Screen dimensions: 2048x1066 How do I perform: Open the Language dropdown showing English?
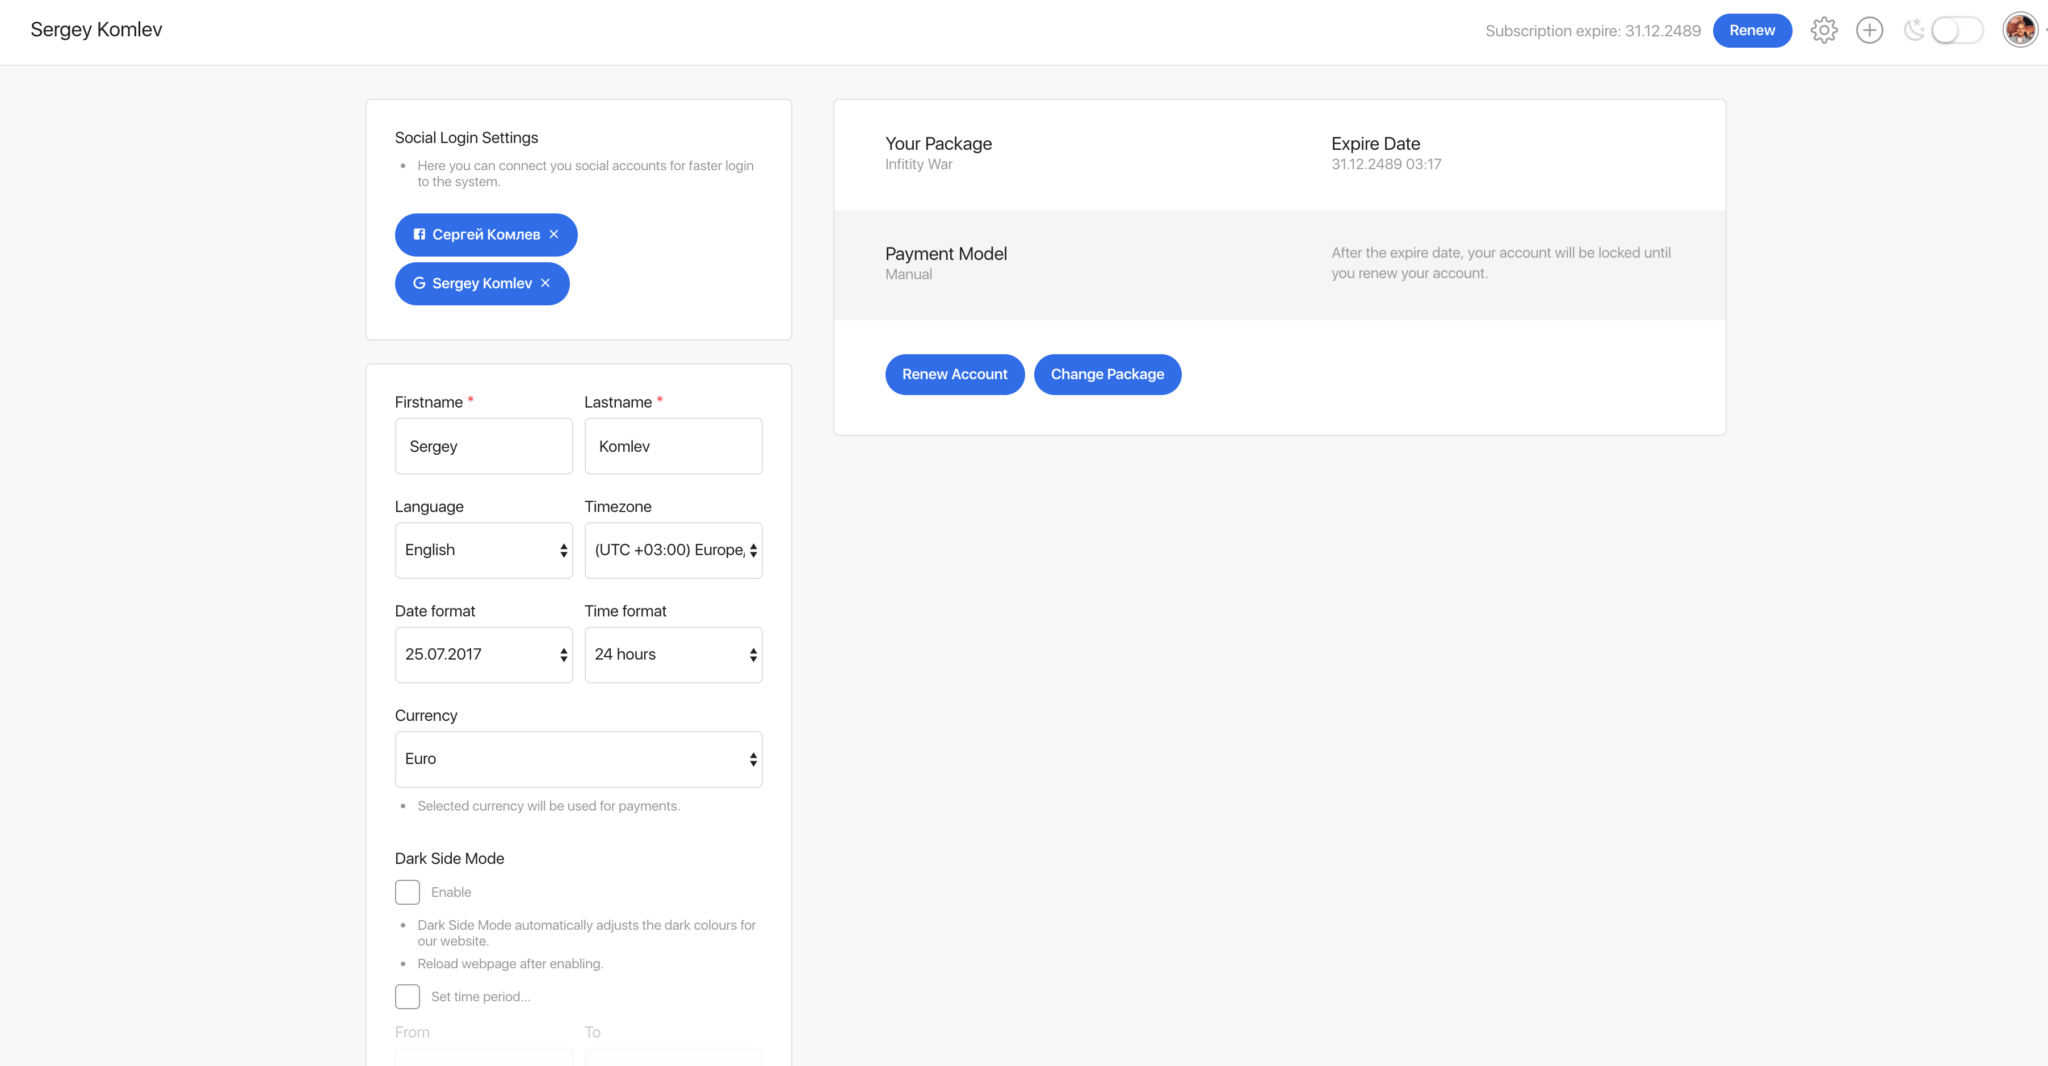(483, 550)
